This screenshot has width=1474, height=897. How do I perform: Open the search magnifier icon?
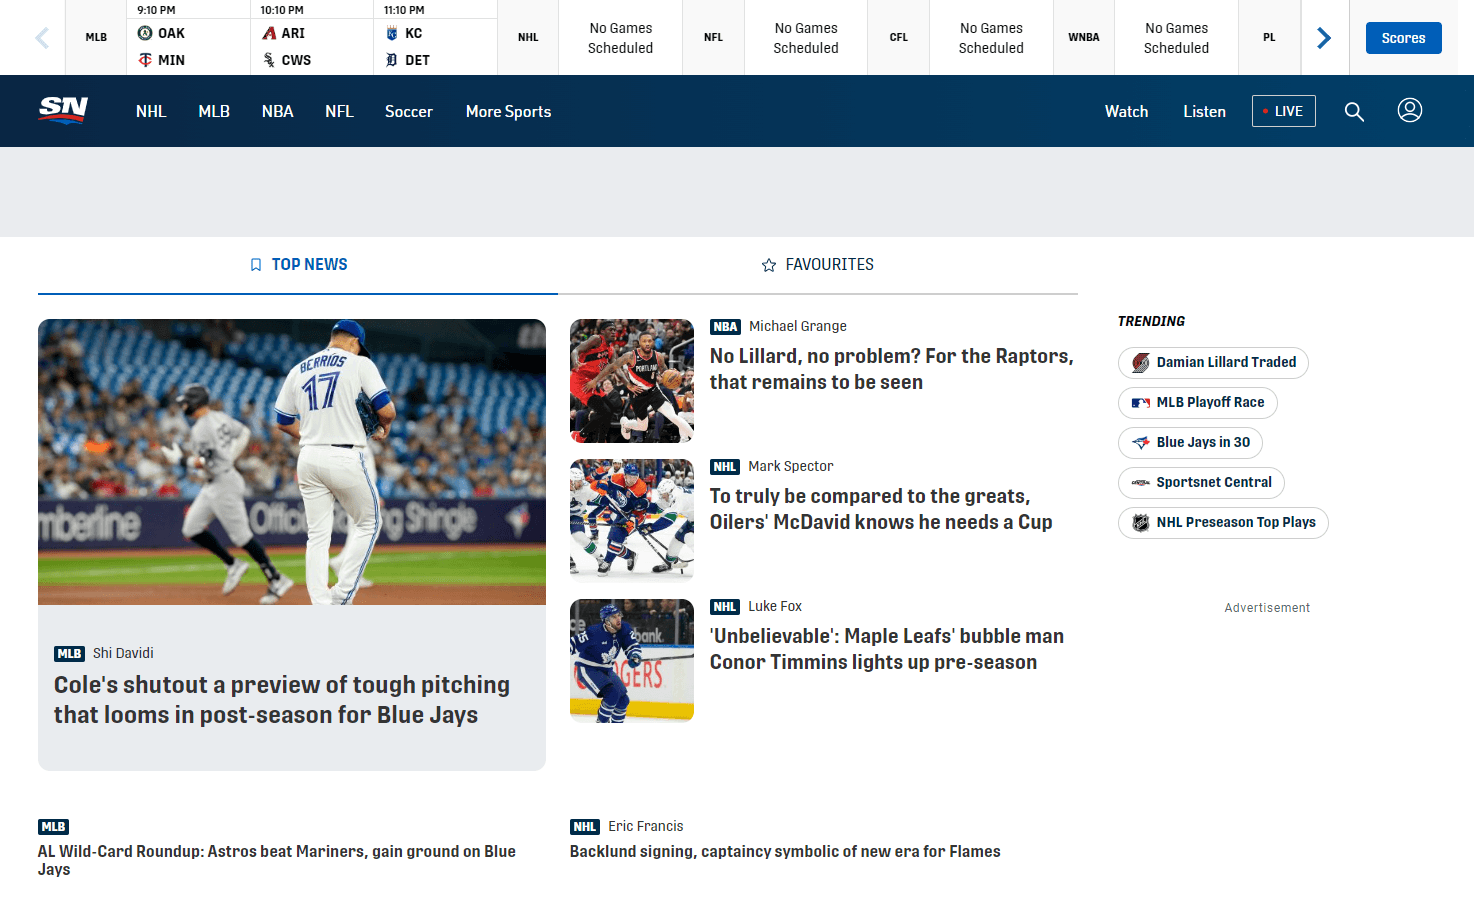click(1354, 111)
